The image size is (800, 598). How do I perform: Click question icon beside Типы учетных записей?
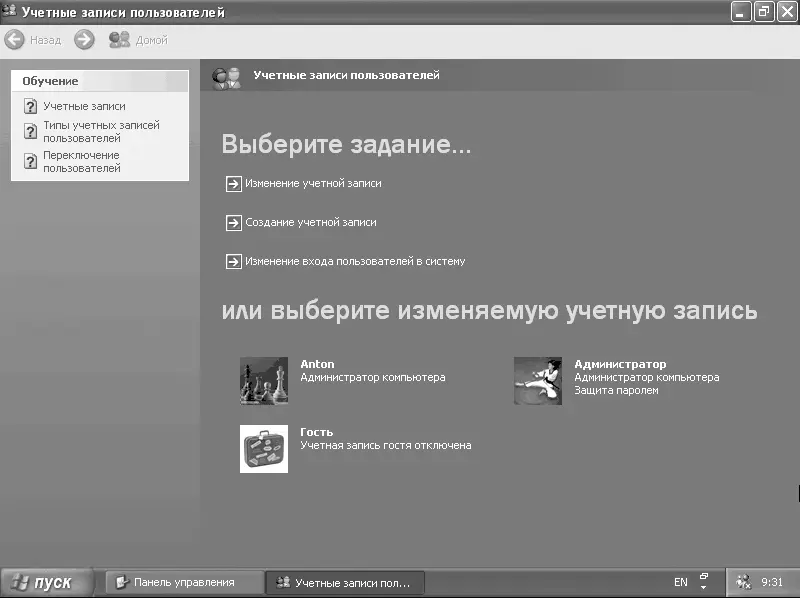(31, 132)
